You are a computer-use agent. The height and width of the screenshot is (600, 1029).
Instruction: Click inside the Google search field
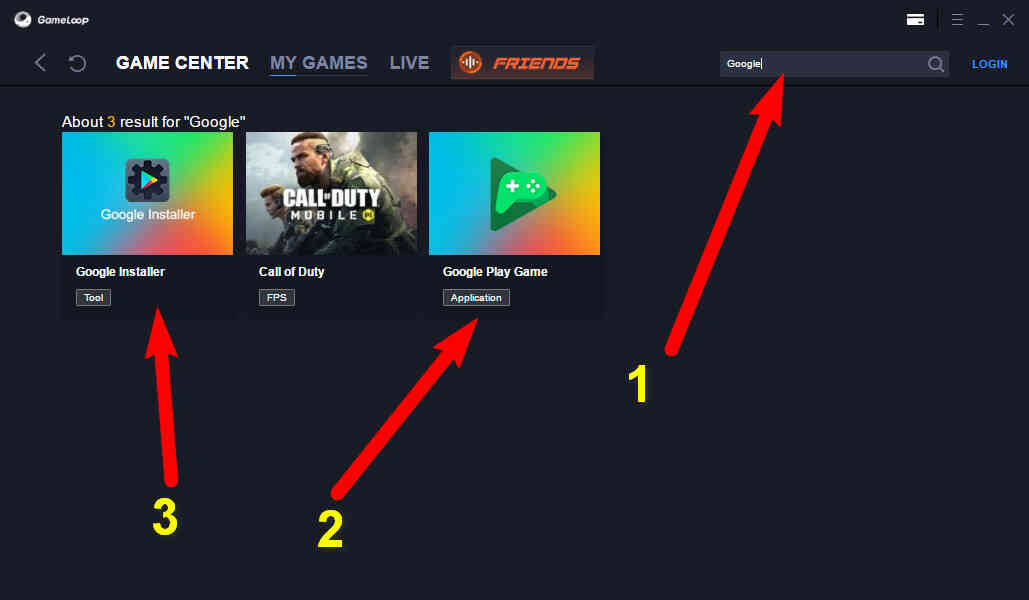pos(824,64)
